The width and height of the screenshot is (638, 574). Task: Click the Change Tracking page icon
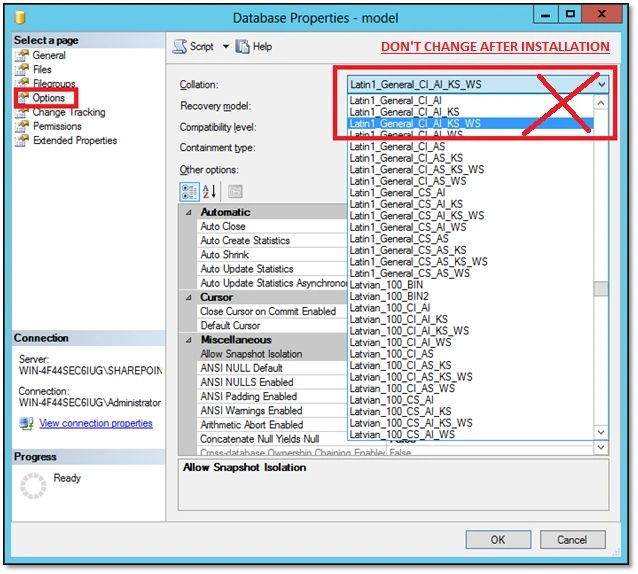22,112
